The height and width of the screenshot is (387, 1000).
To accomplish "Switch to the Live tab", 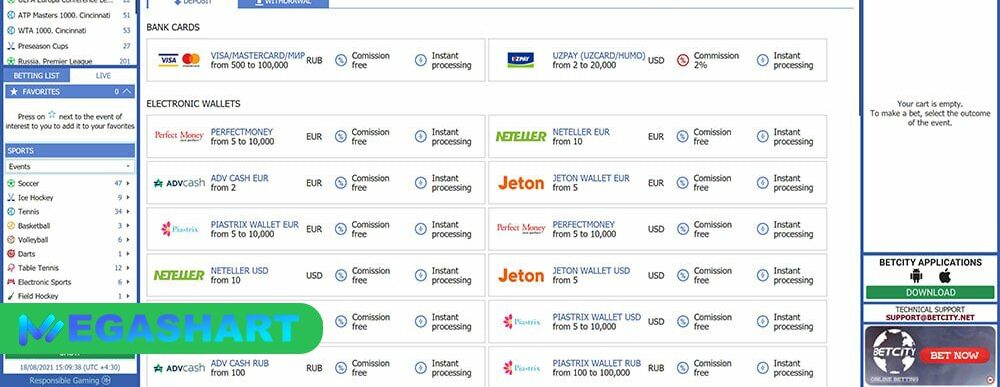I will click(103, 75).
